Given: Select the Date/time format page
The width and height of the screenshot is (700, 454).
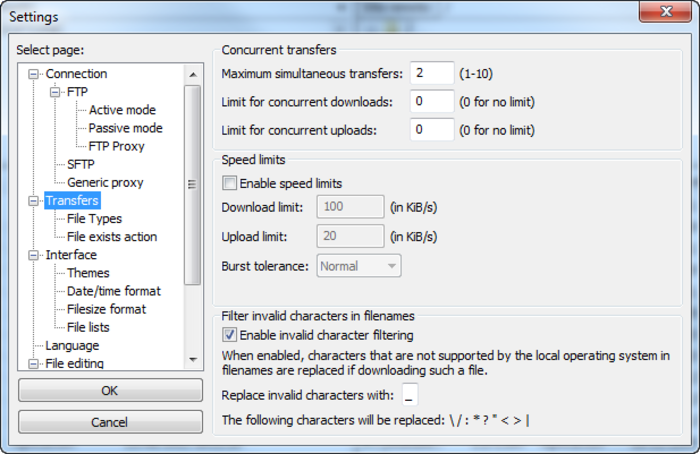Looking at the screenshot, I should click(x=113, y=291).
